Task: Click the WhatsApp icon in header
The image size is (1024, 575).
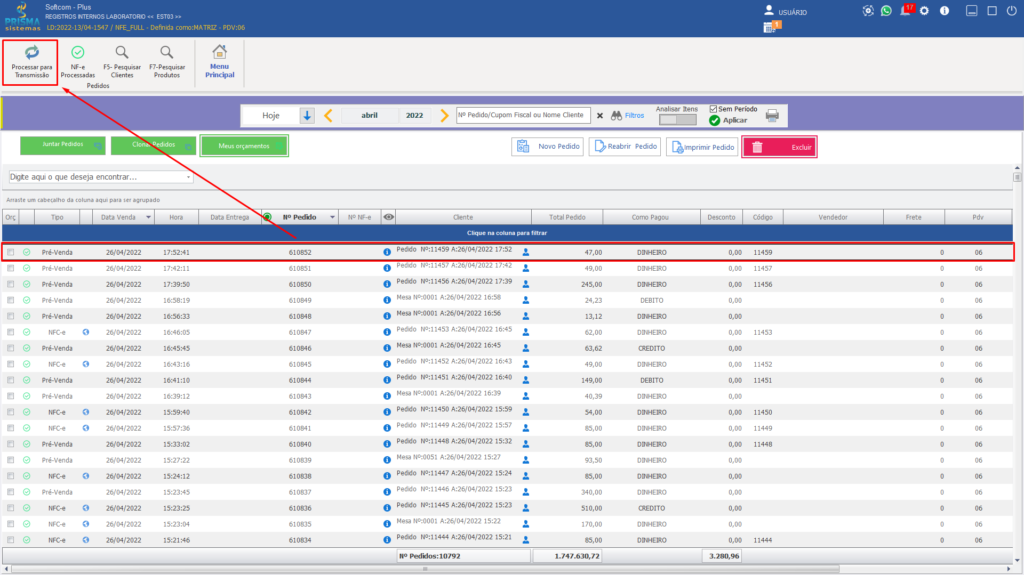Action: [x=886, y=10]
